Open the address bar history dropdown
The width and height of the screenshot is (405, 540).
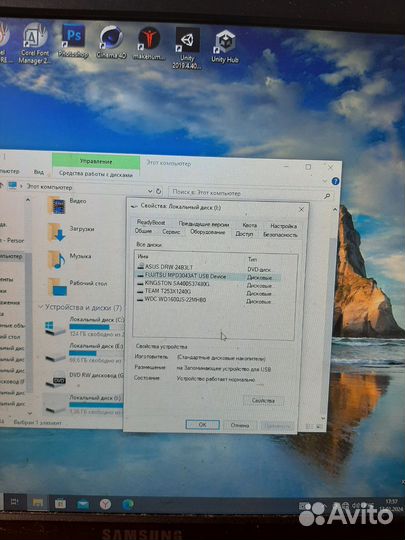(150, 190)
